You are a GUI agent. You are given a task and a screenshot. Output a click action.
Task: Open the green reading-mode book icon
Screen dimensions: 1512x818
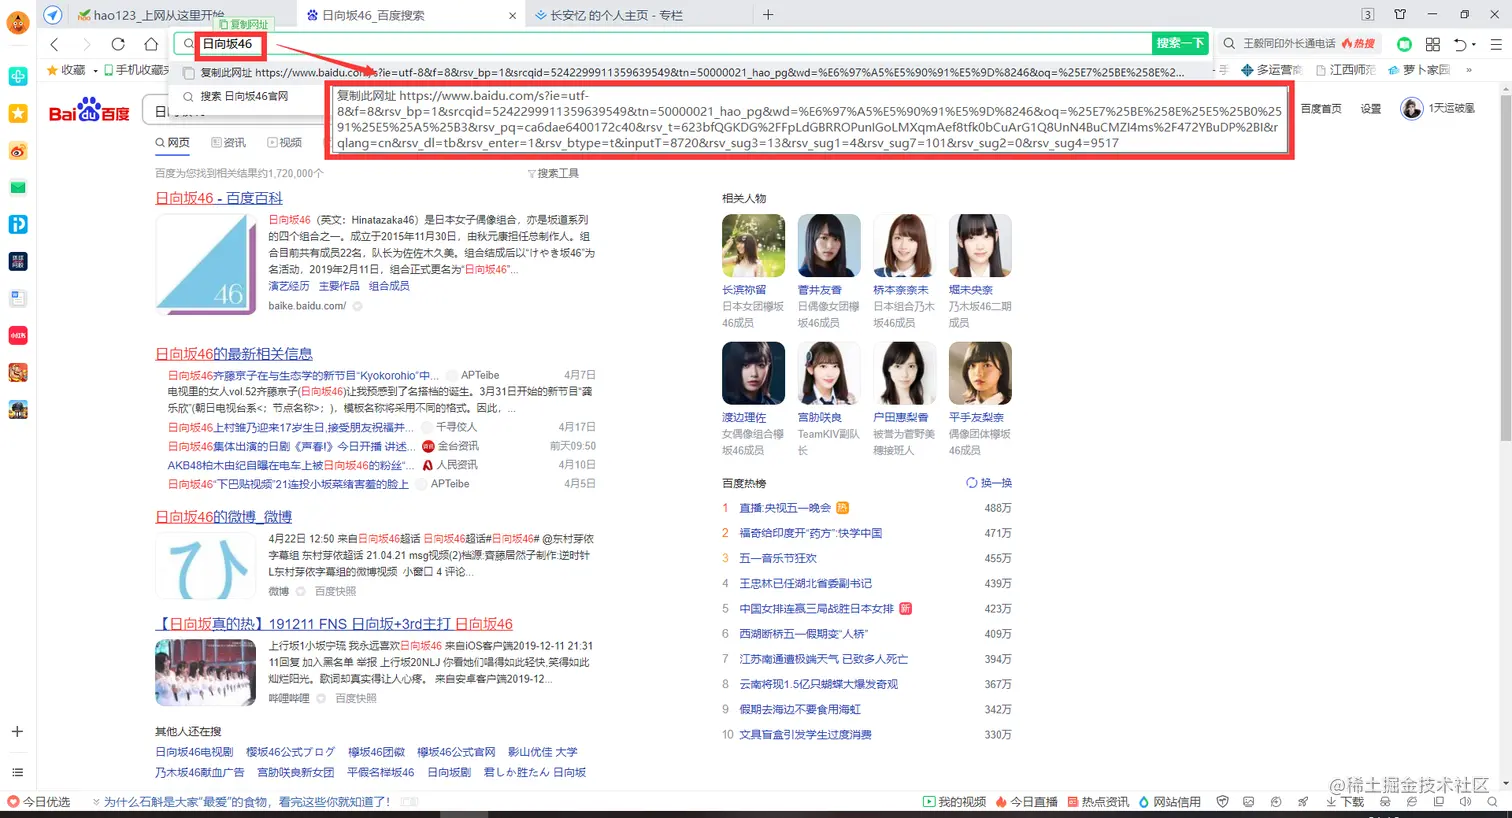click(1404, 45)
